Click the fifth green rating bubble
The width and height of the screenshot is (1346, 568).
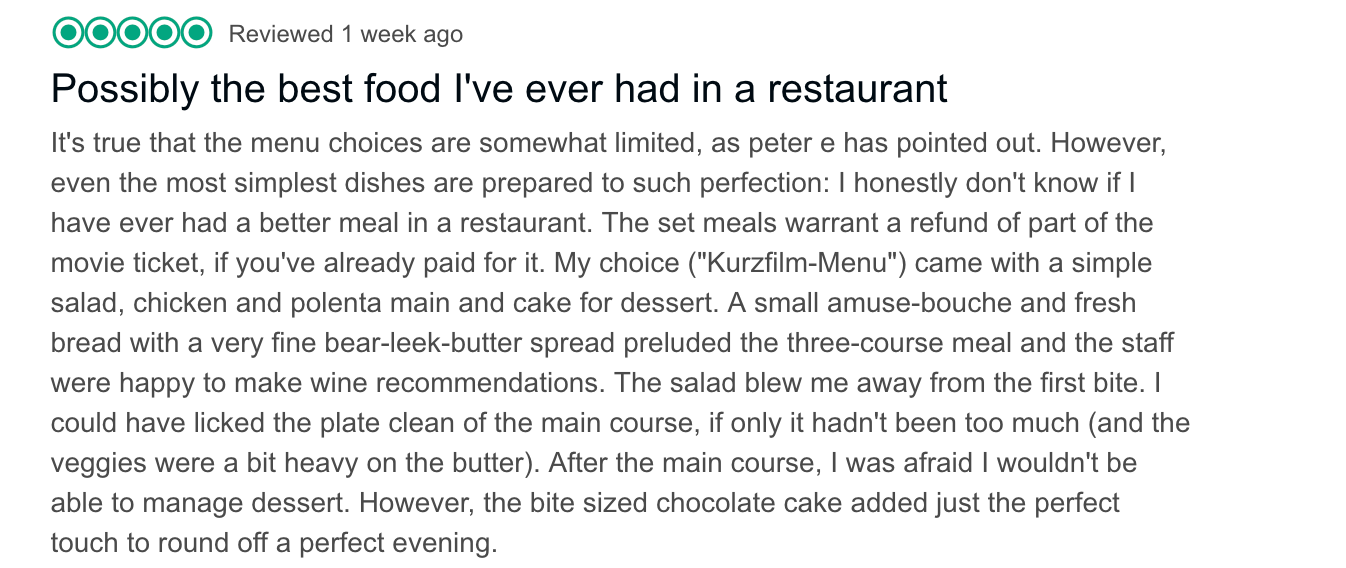click(x=196, y=33)
